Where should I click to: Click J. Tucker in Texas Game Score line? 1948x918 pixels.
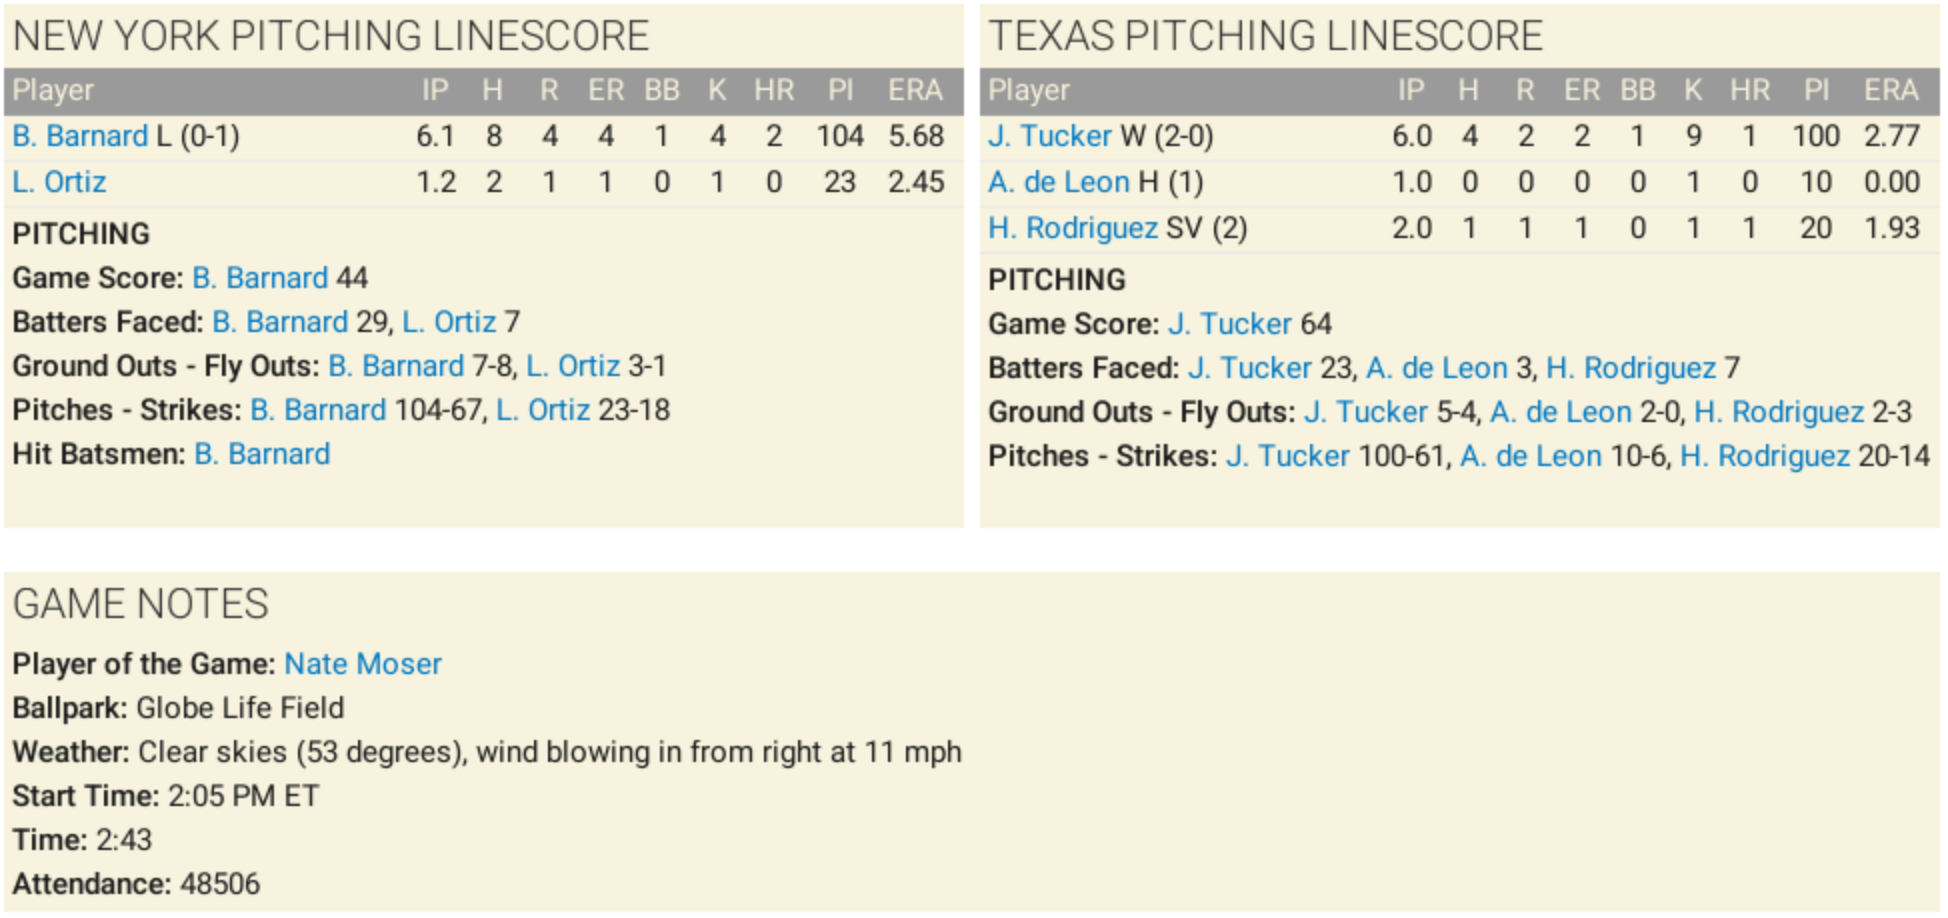point(1230,324)
